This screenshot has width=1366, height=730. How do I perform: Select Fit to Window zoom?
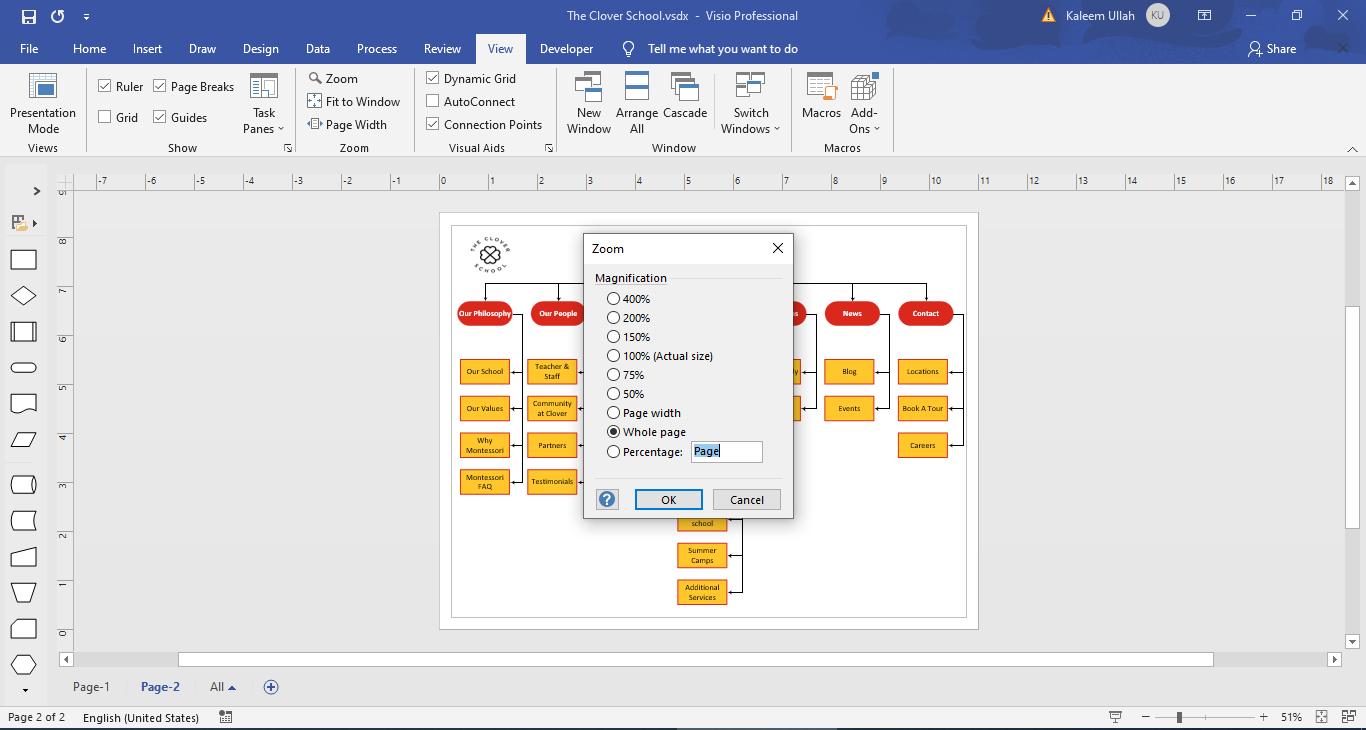pyautogui.click(x=354, y=101)
